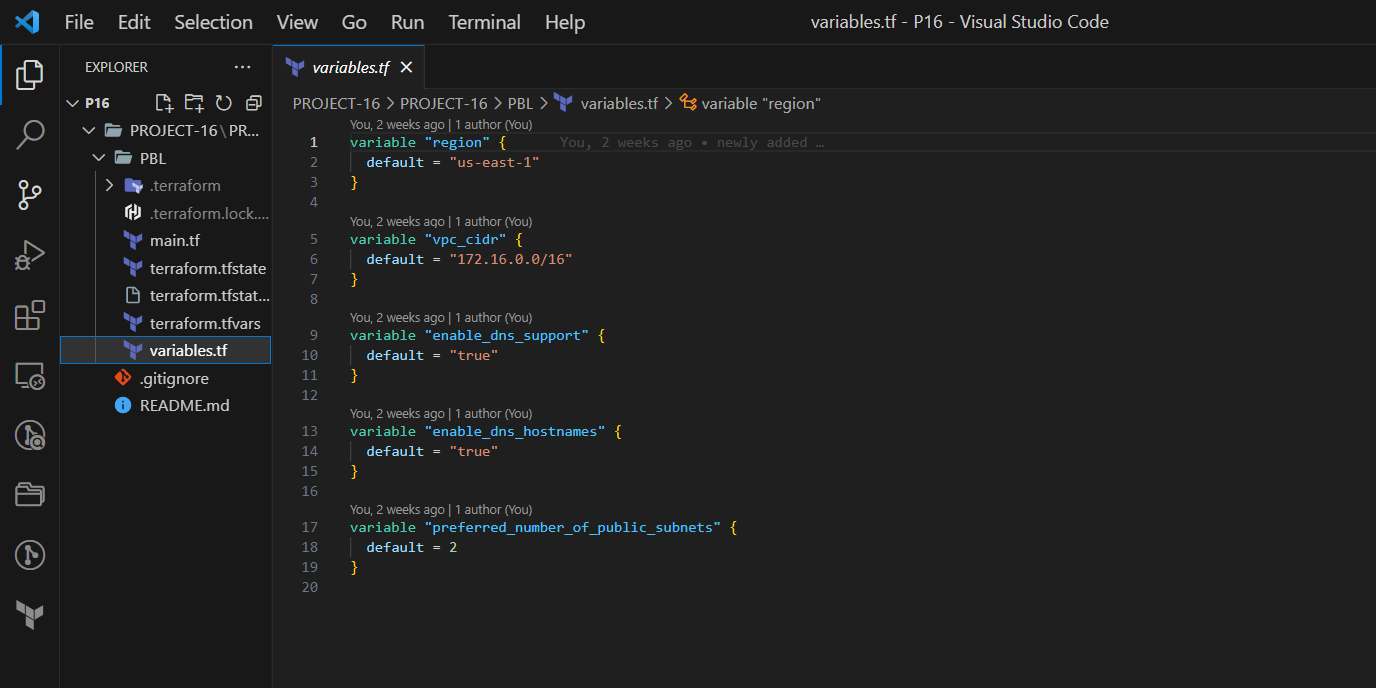
Task: Expand the .terraform folder
Action: pos(110,185)
